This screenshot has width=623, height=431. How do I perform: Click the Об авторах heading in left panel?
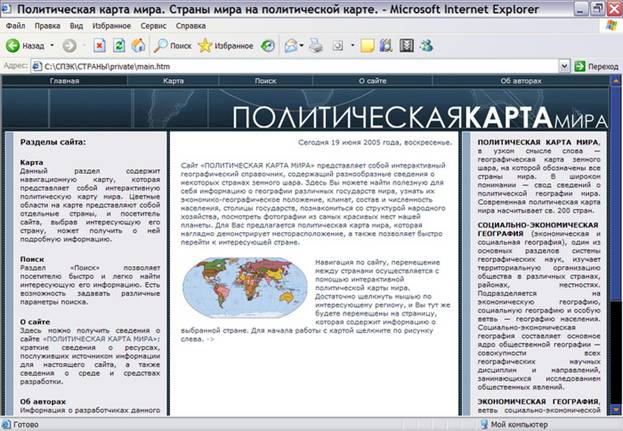(x=43, y=402)
